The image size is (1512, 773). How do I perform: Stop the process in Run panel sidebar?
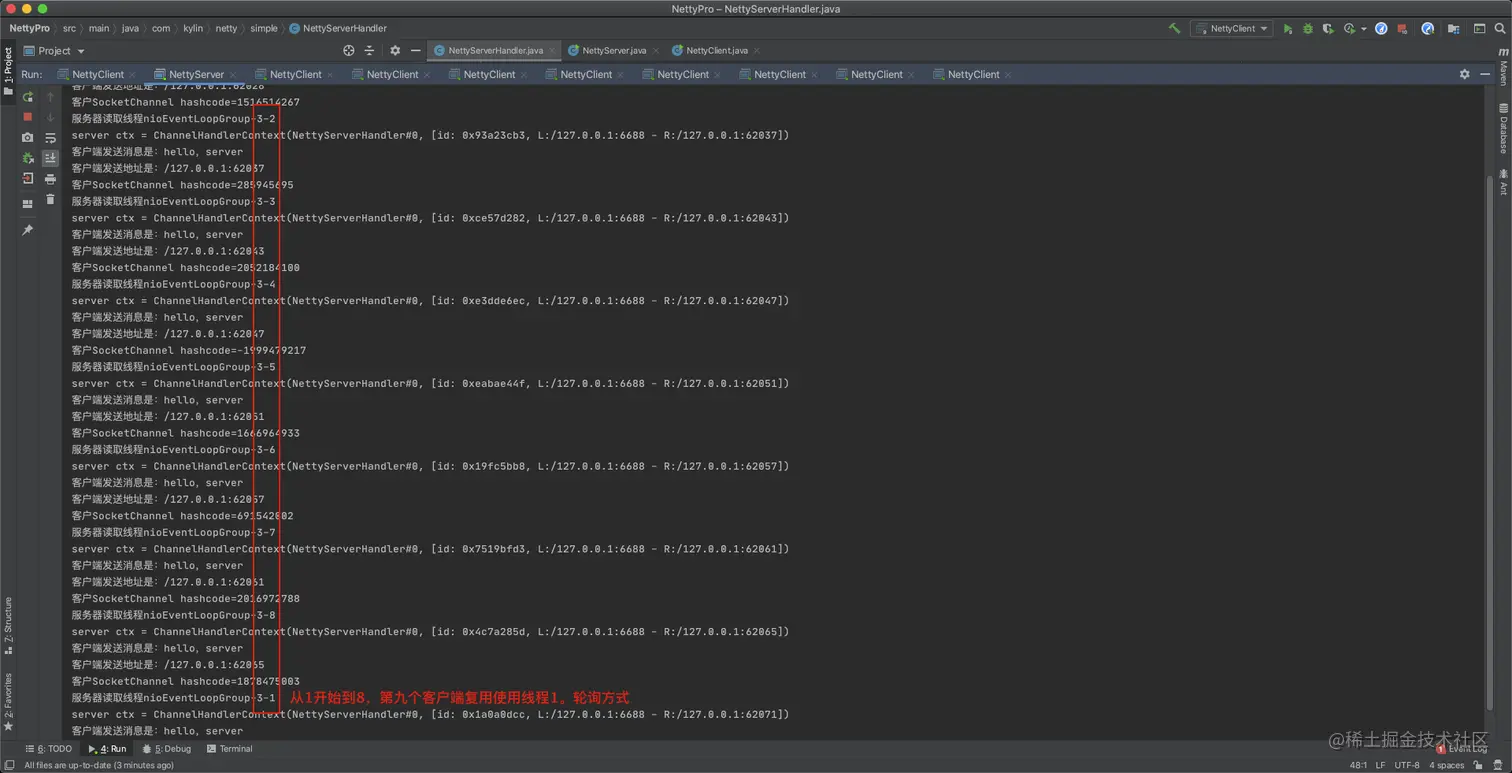pos(28,117)
